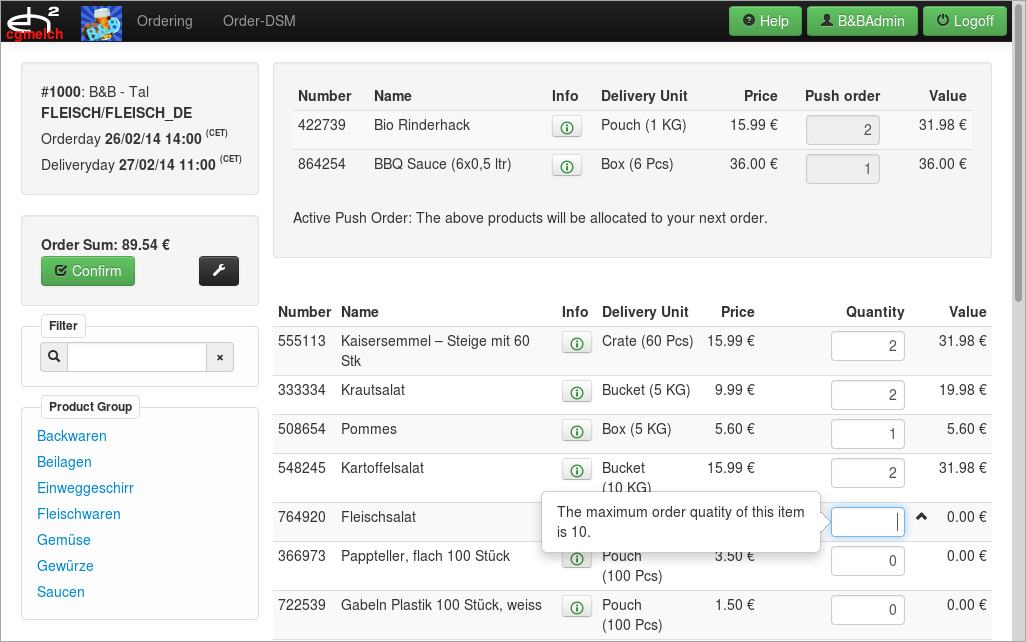Focus the Filter search text field
The height and width of the screenshot is (642, 1026).
[137, 357]
